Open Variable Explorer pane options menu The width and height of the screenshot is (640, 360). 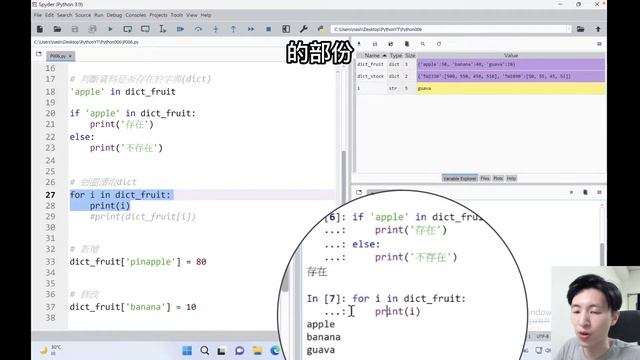pos(599,44)
